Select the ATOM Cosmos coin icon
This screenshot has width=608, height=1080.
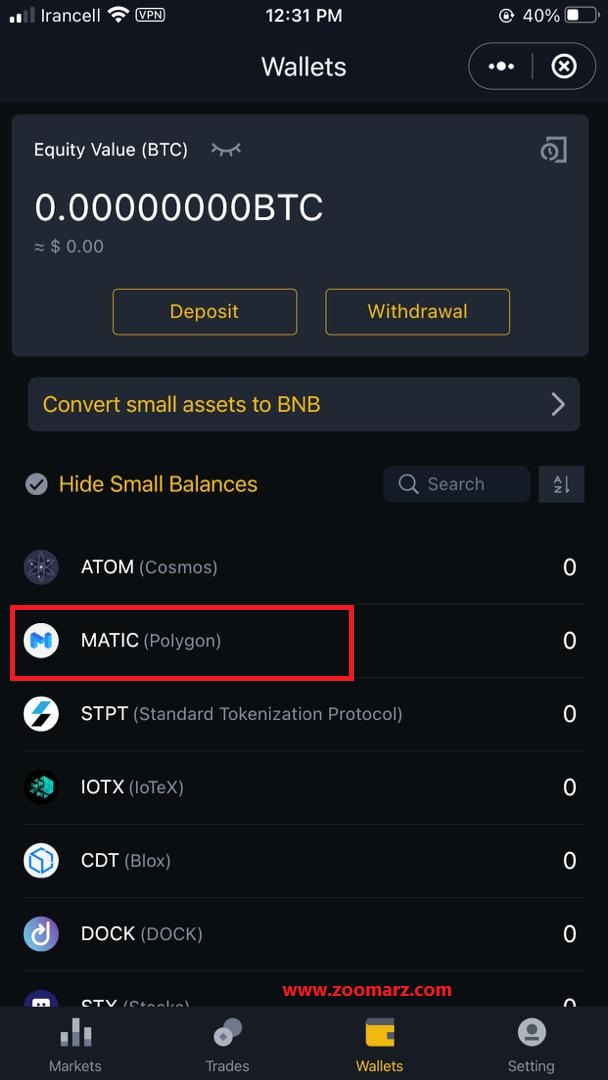(x=41, y=568)
